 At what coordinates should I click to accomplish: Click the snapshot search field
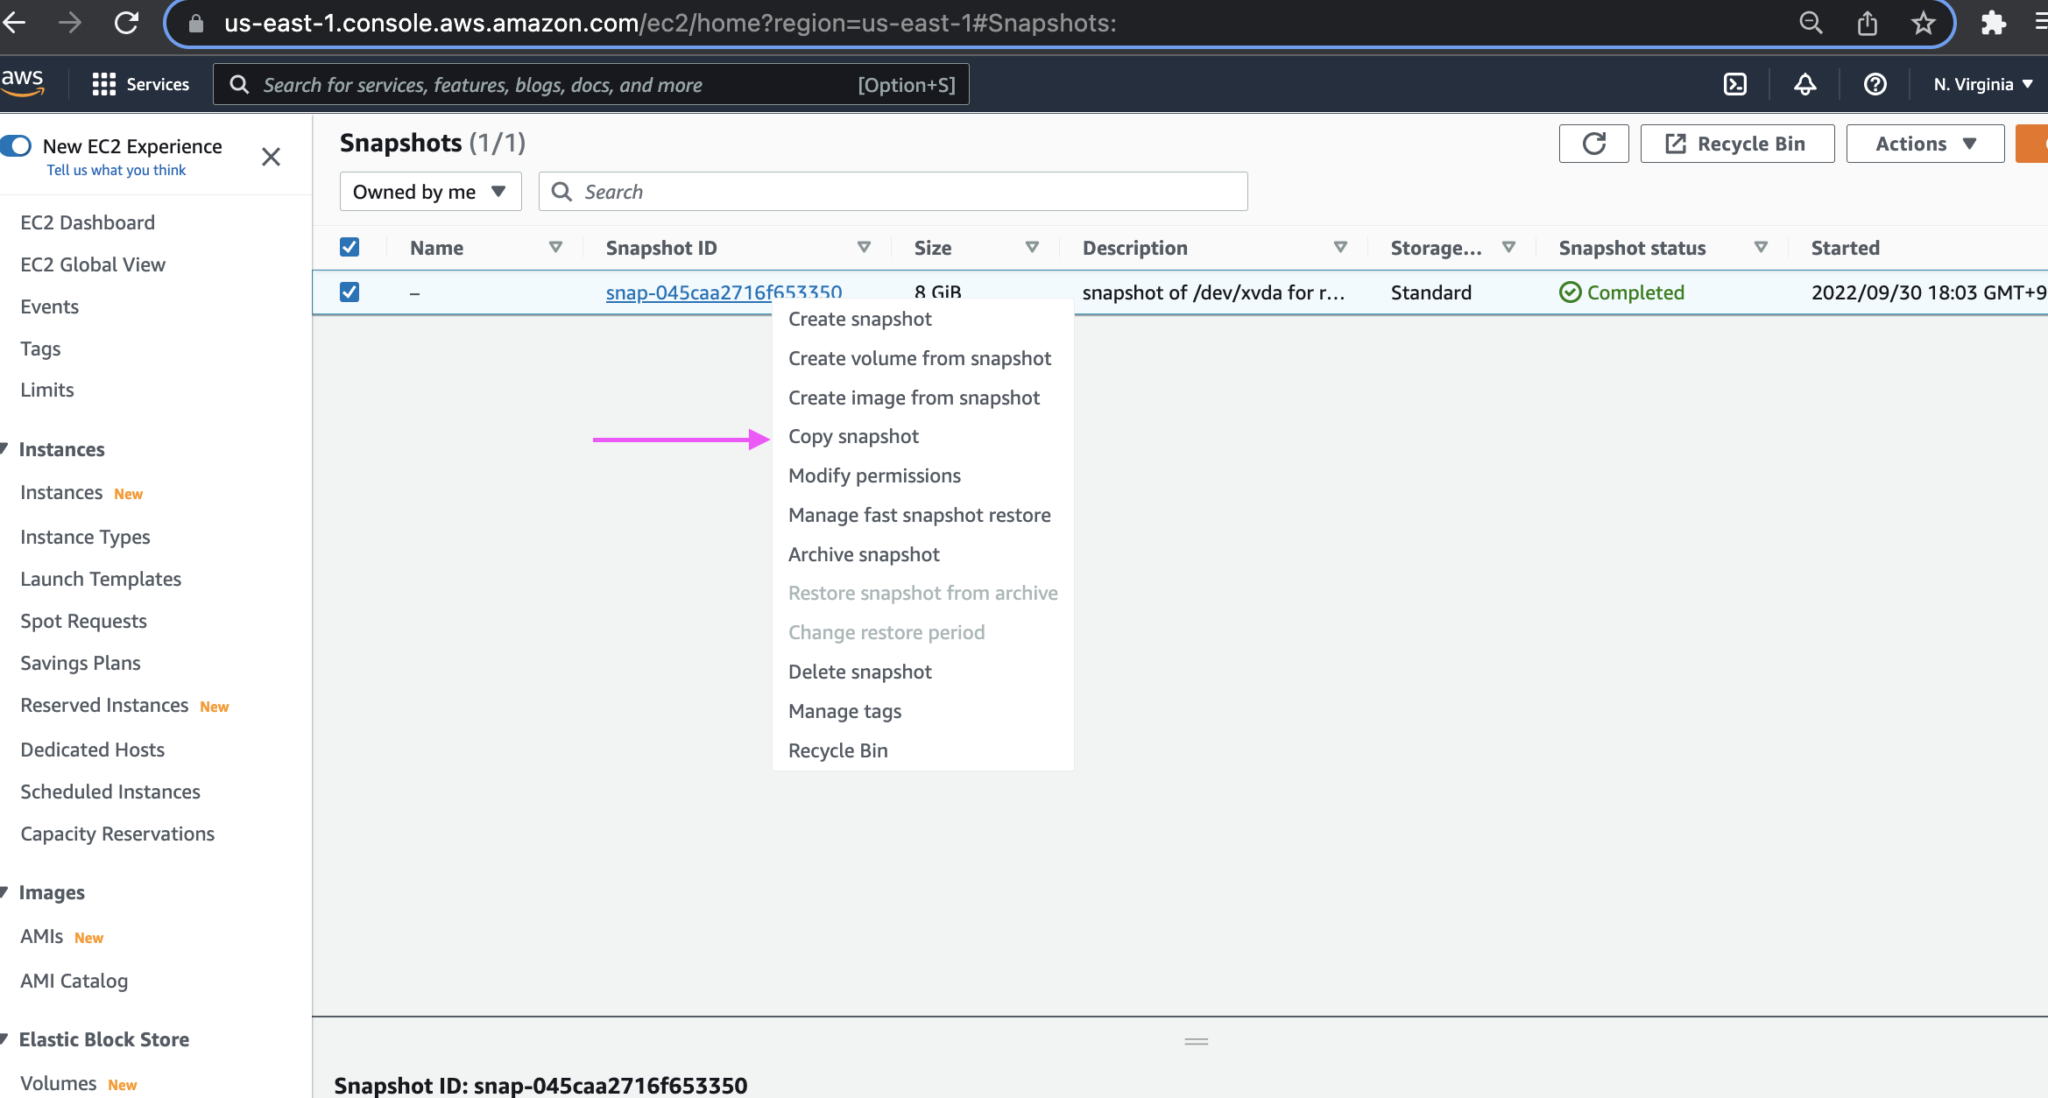890,191
